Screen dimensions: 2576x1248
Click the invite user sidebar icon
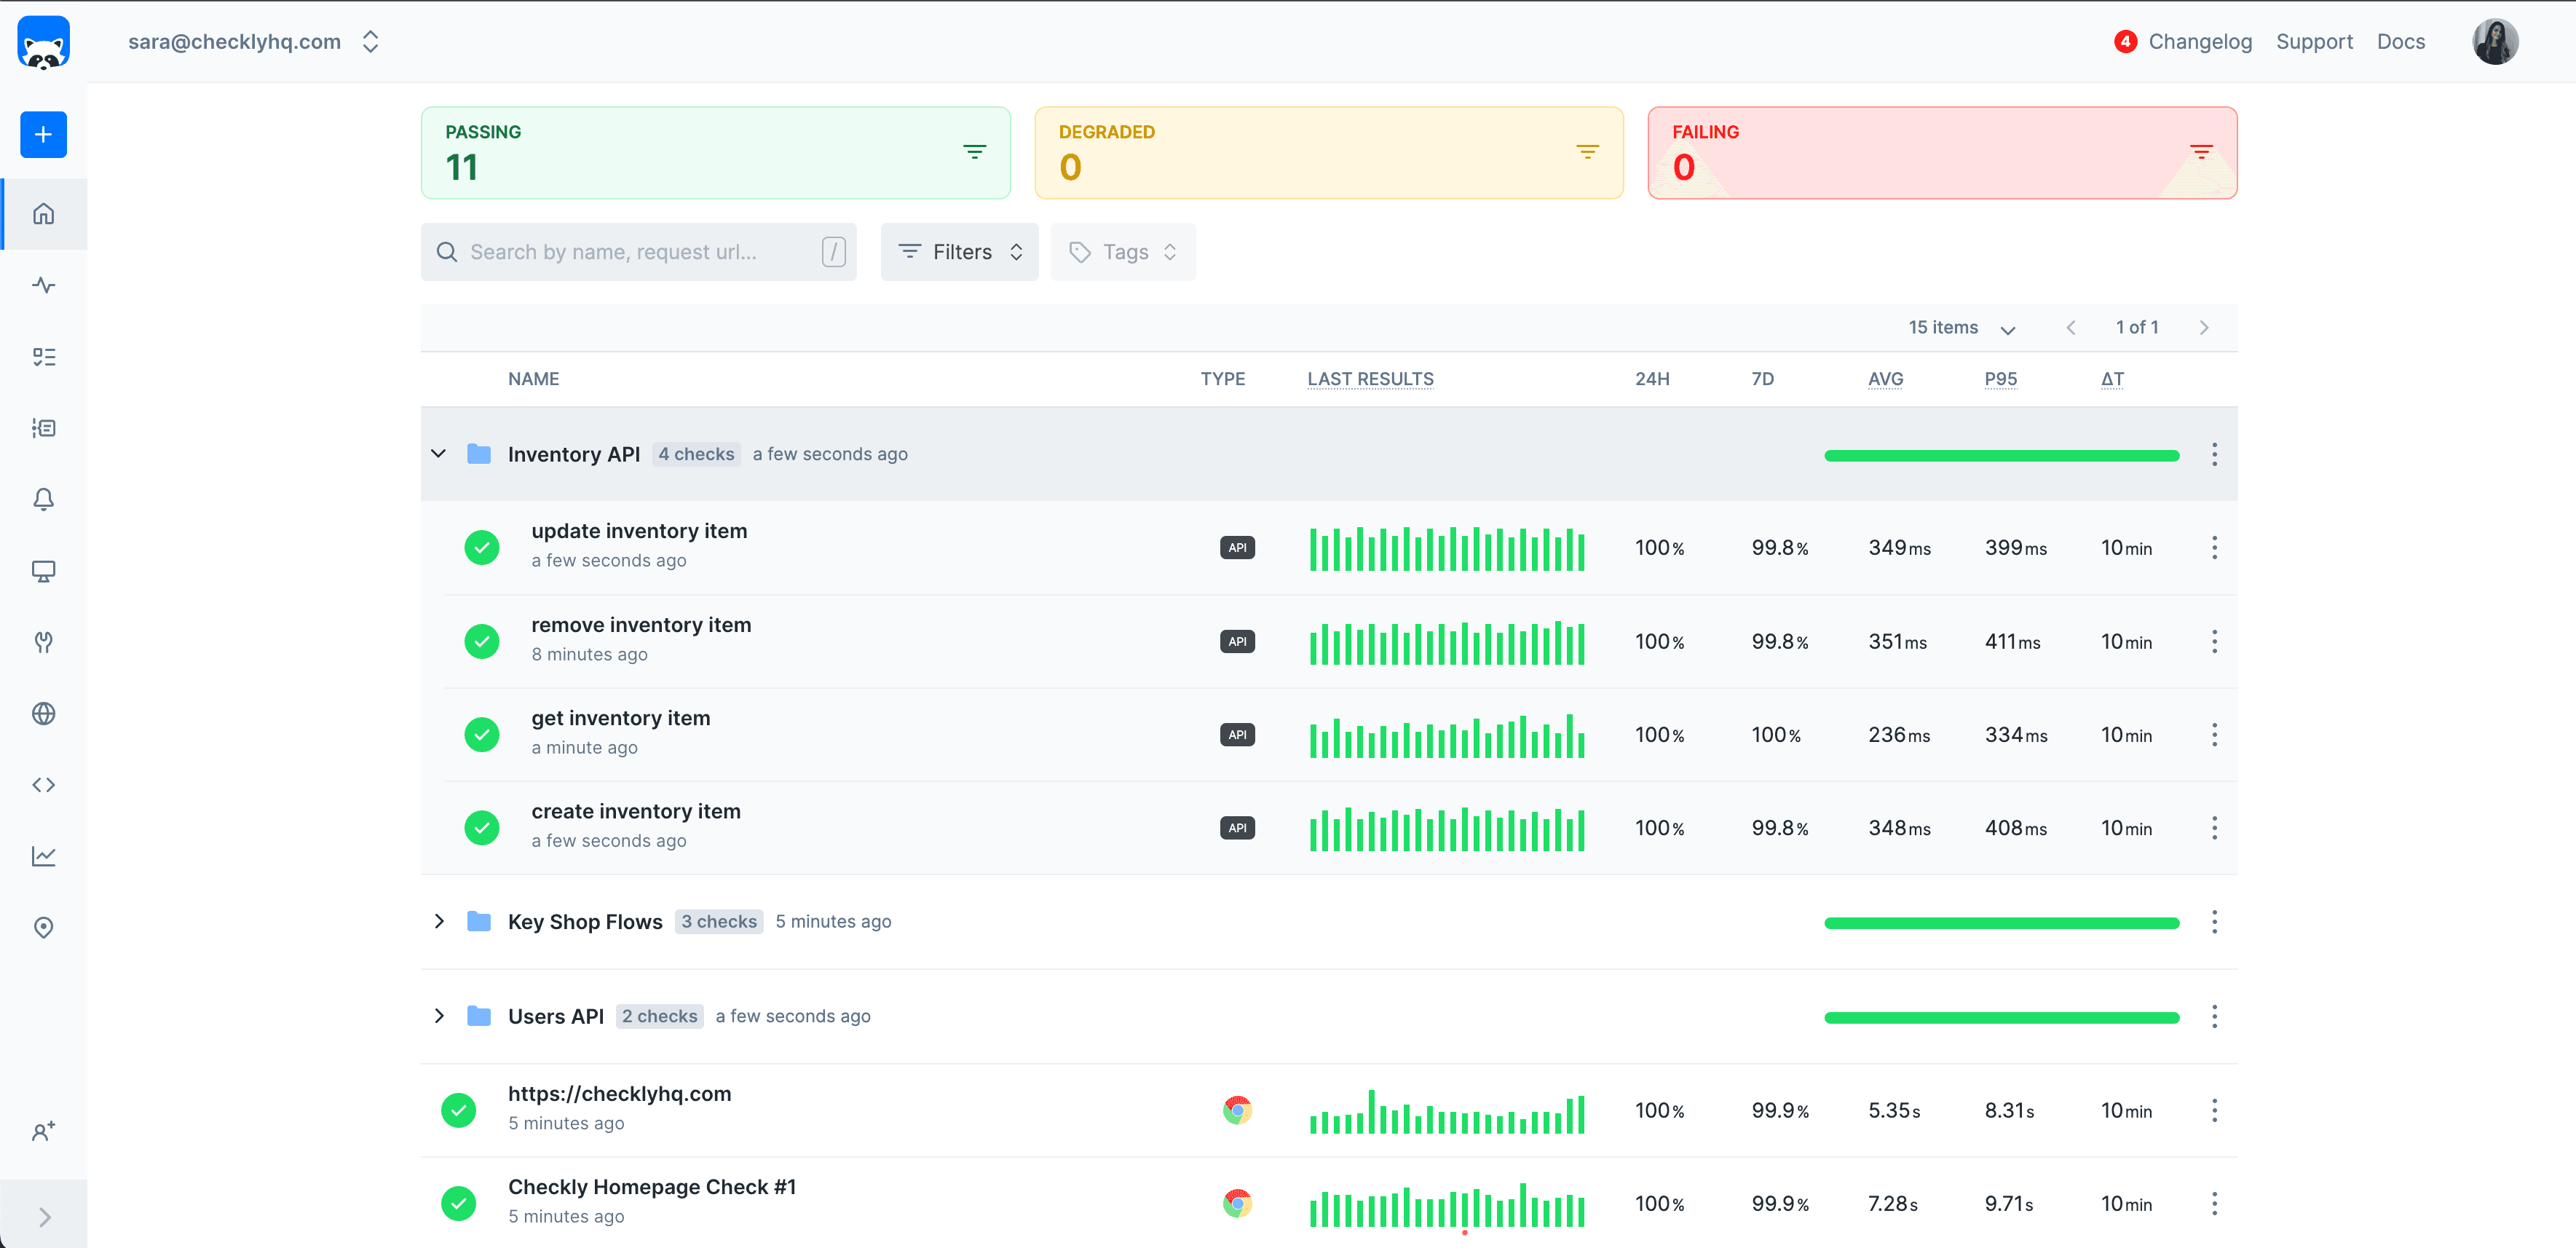click(x=43, y=1131)
